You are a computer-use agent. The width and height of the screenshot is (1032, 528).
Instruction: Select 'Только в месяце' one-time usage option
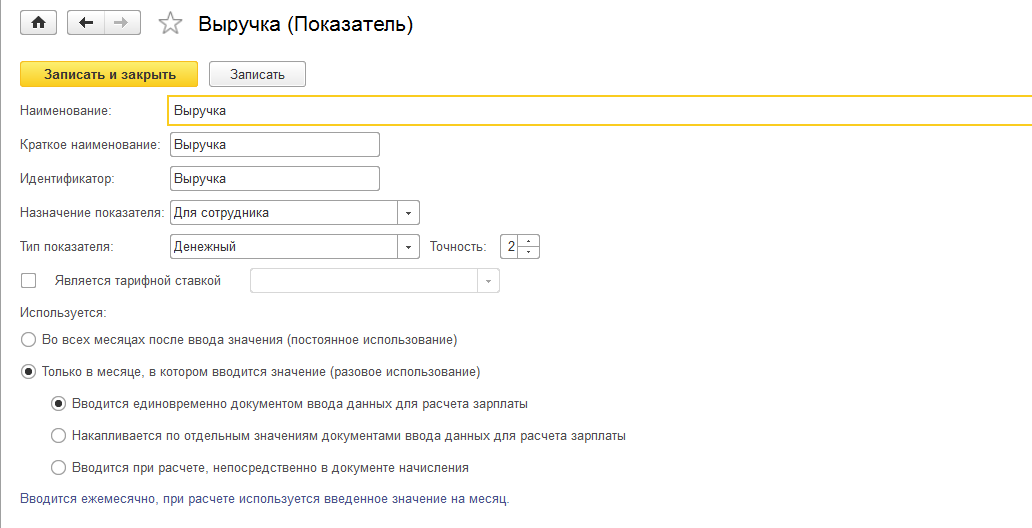tap(29, 372)
